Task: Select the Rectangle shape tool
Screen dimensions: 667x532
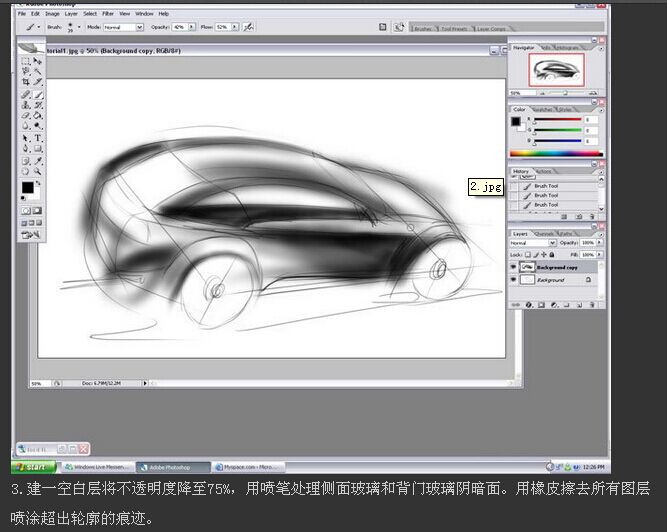Action: (38, 148)
